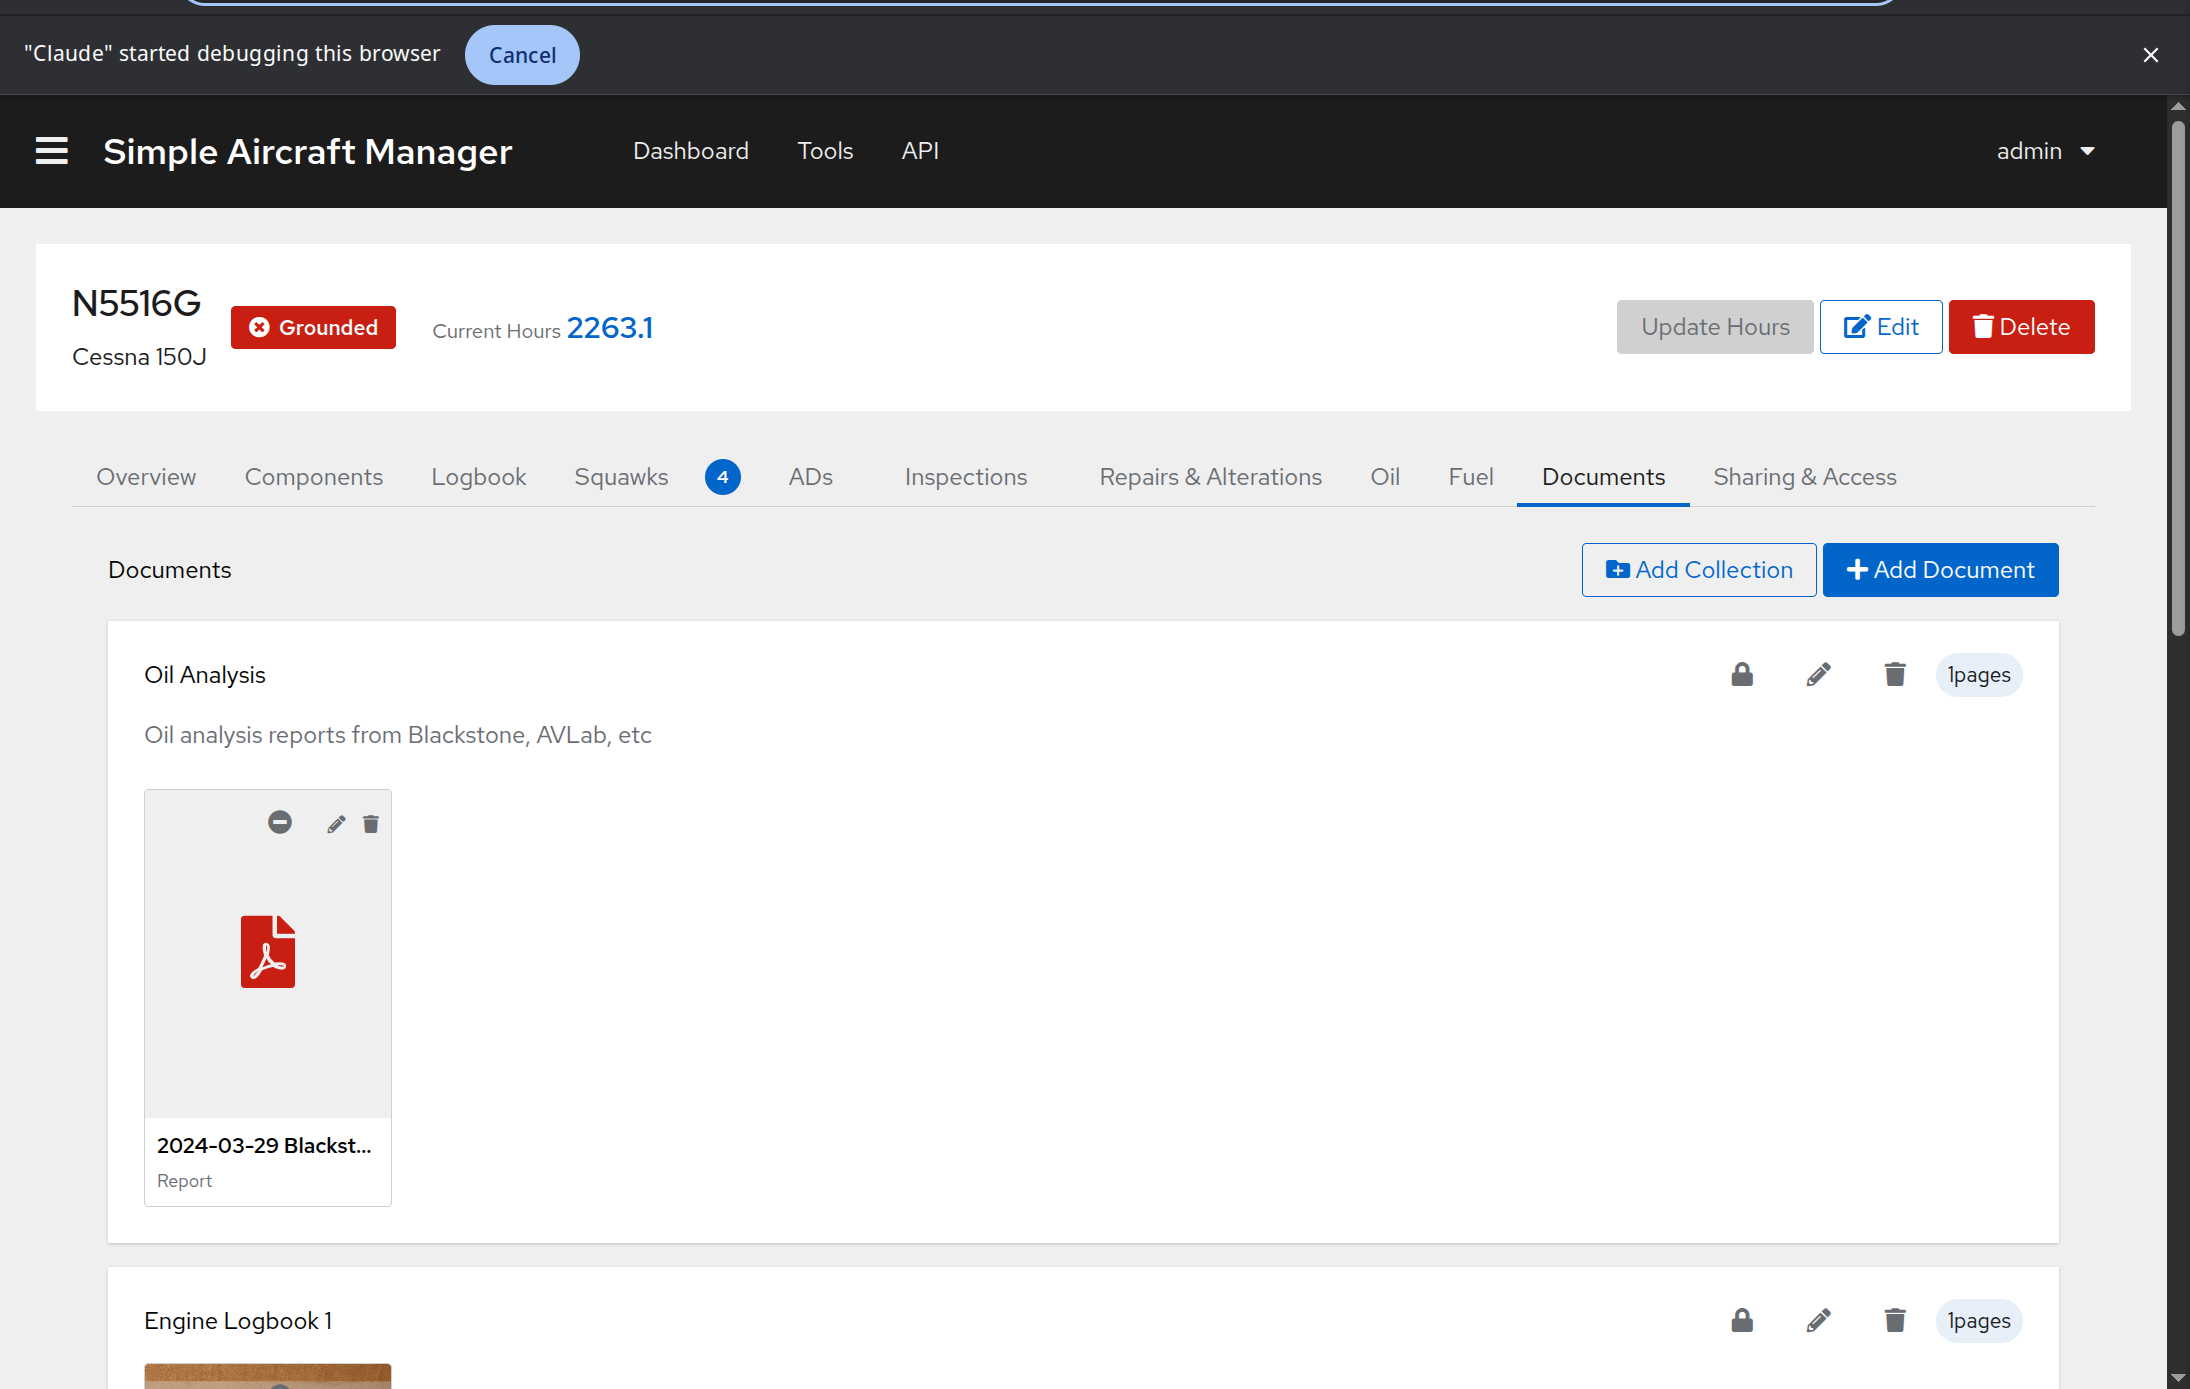Image resolution: width=2190 pixels, height=1389 pixels.
Task: Expand the admin user dropdown
Action: click(2045, 151)
